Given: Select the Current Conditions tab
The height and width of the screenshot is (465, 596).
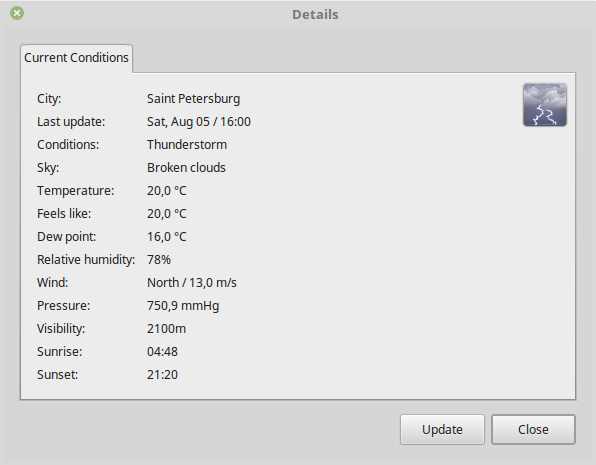Looking at the screenshot, I should pos(76,58).
